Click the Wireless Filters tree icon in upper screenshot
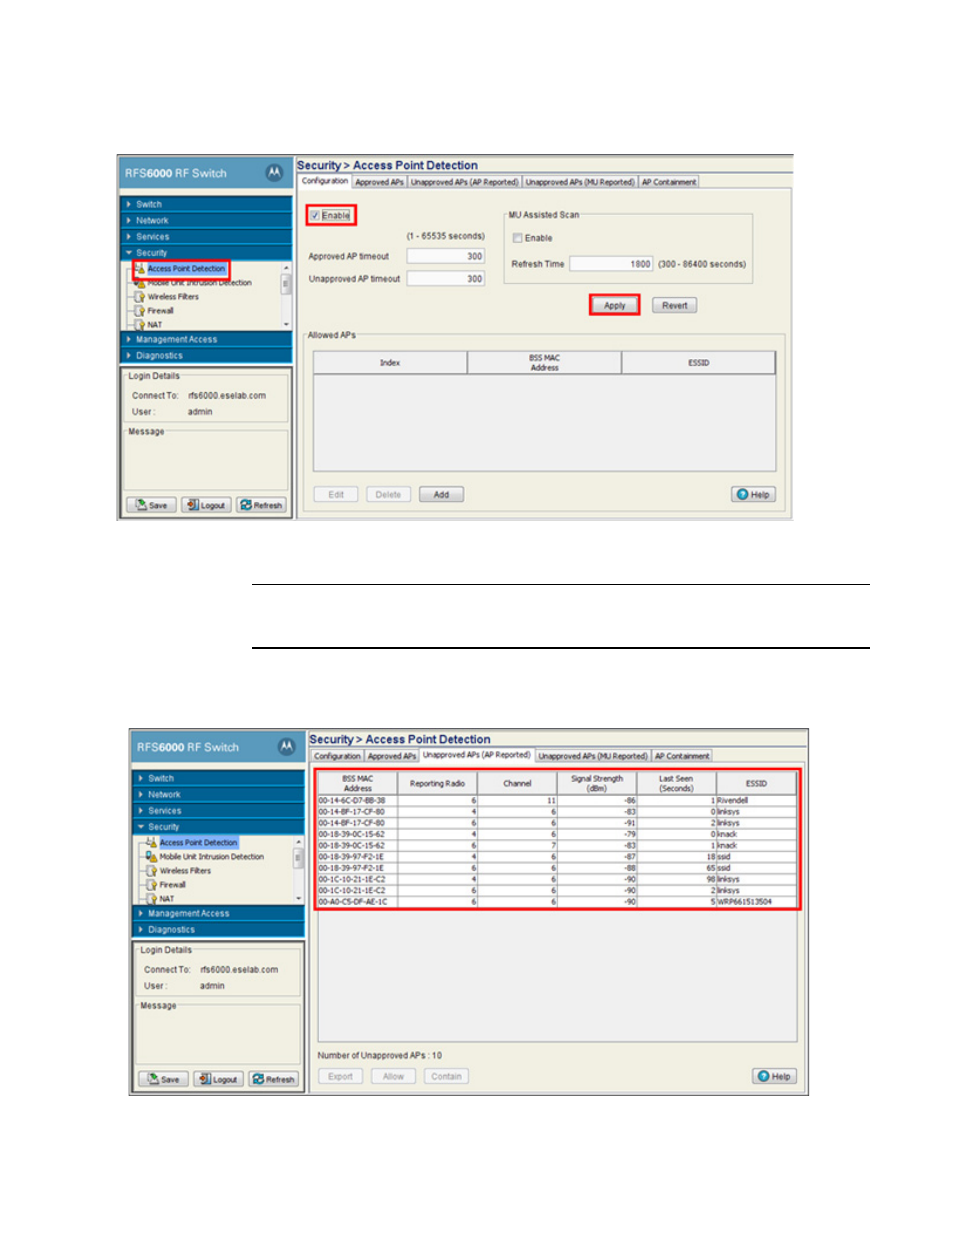 [140, 297]
